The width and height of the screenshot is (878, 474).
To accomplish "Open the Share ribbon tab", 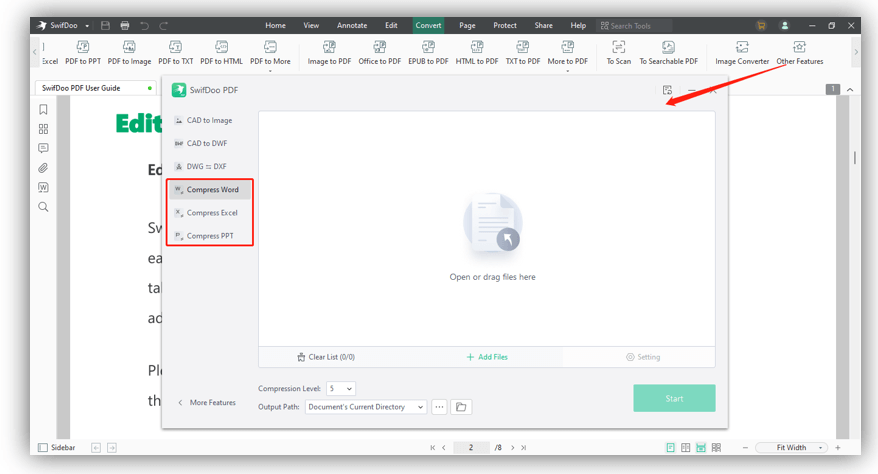I will click(x=543, y=26).
